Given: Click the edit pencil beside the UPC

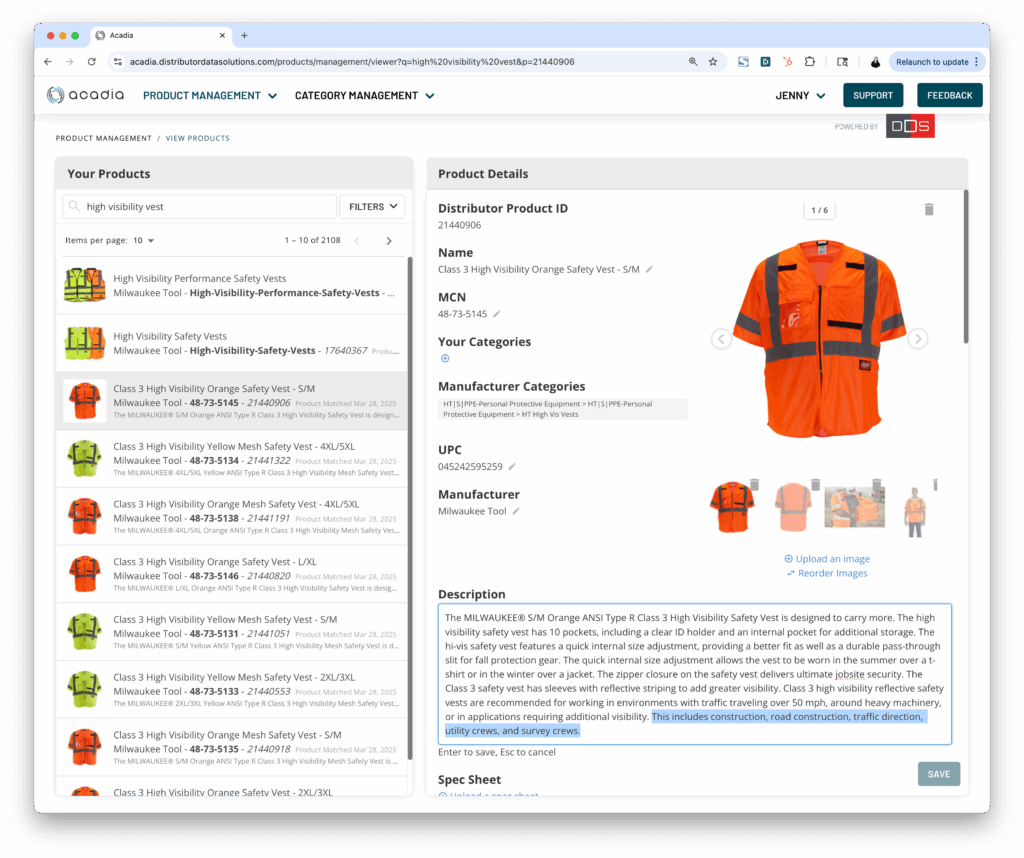Looking at the screenshot, I should click(x=512, y=466).
